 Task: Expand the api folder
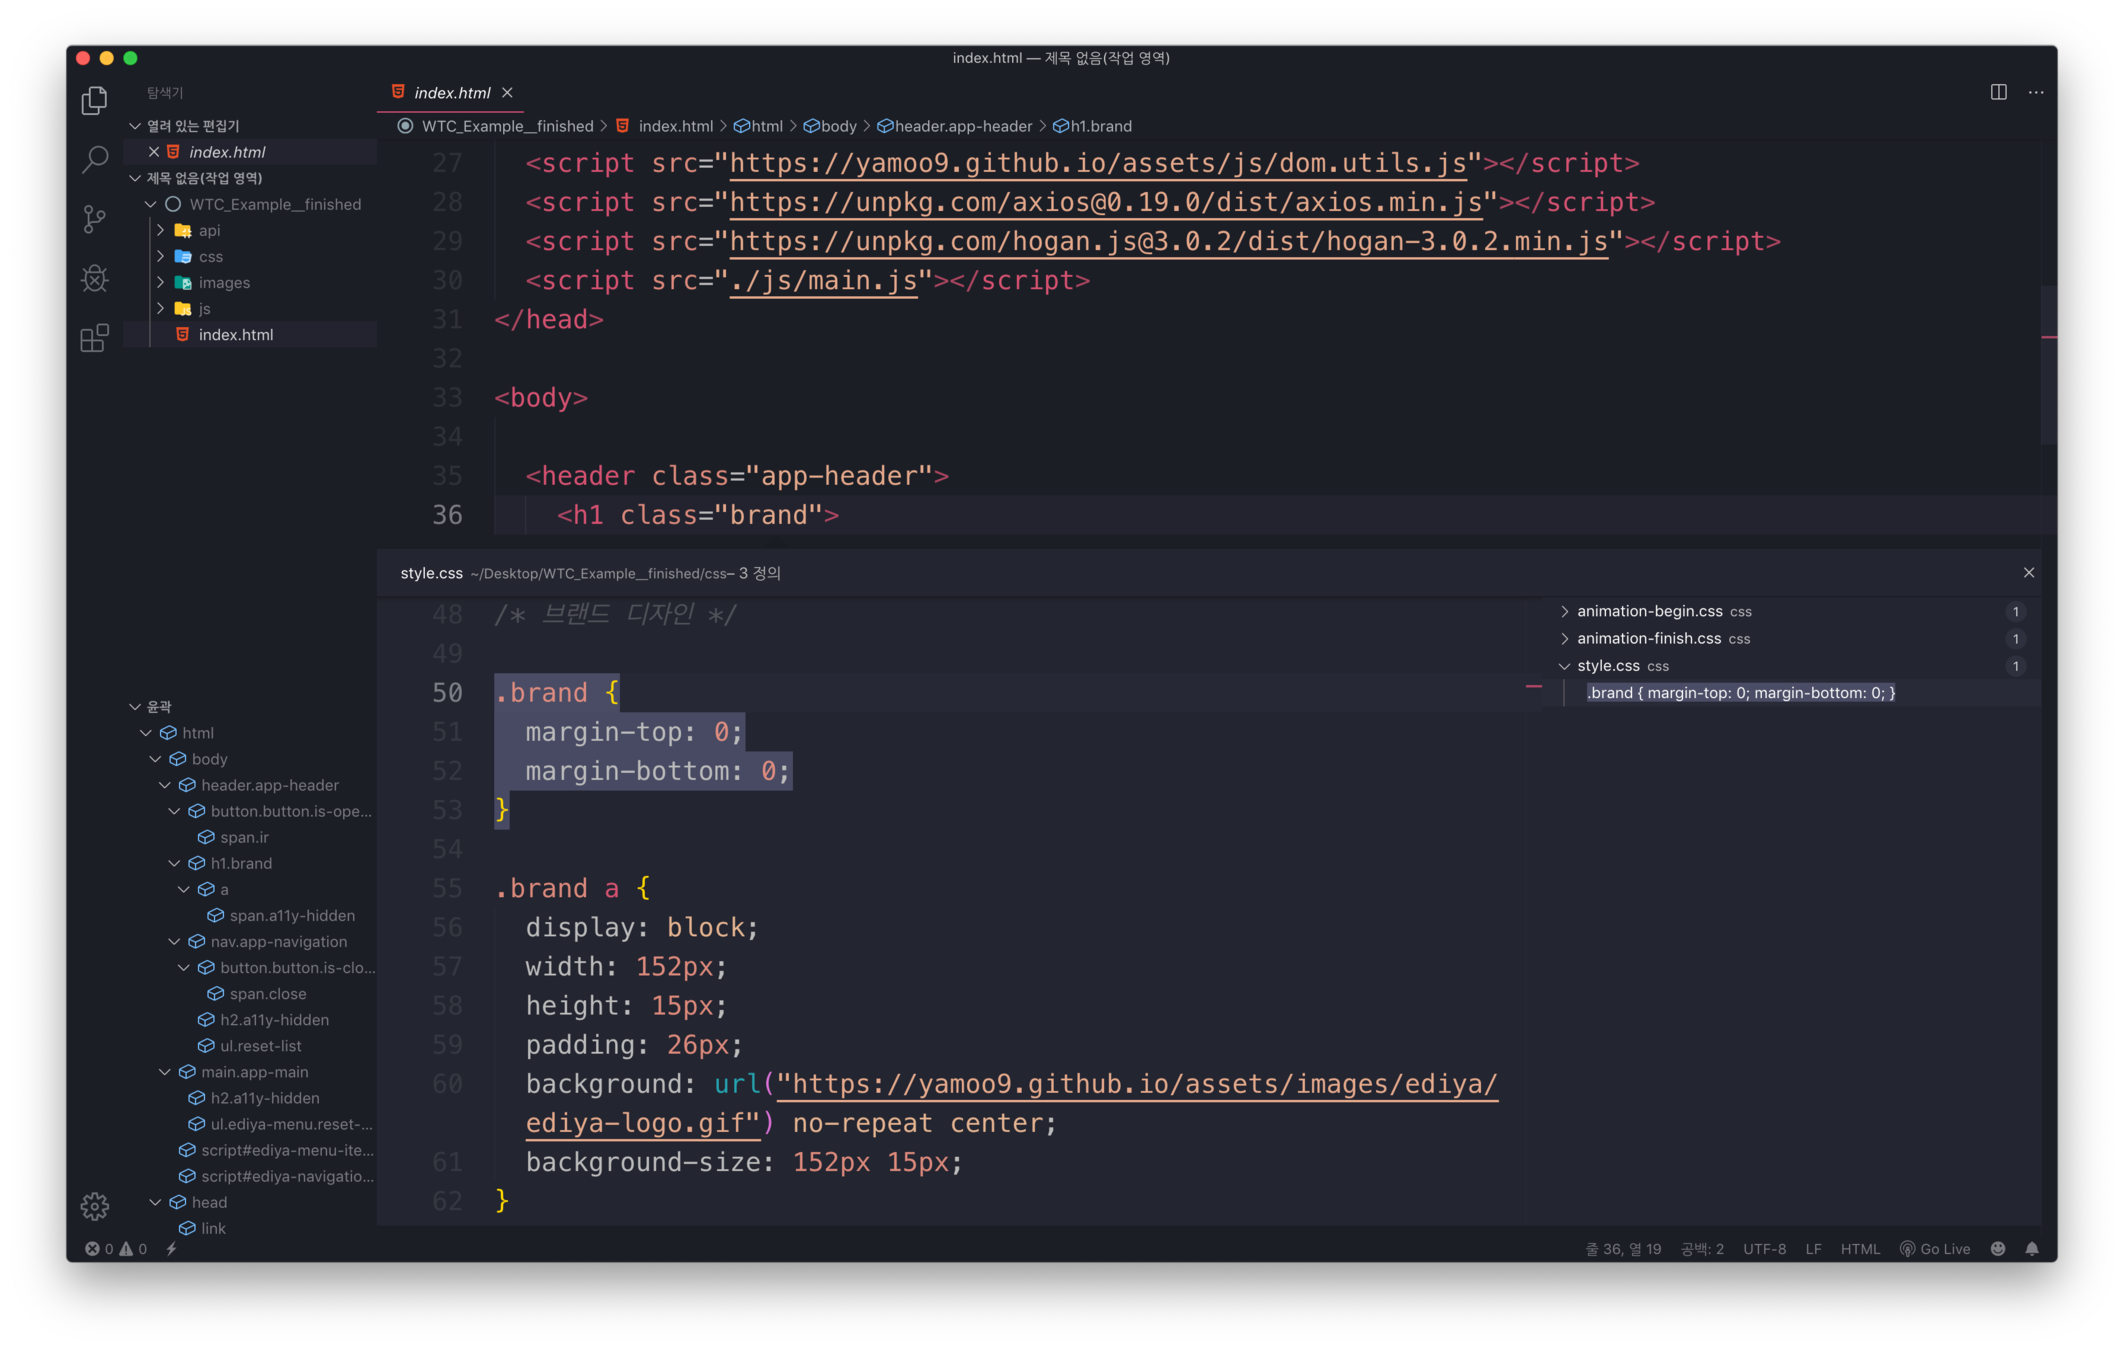pos(161,230)
